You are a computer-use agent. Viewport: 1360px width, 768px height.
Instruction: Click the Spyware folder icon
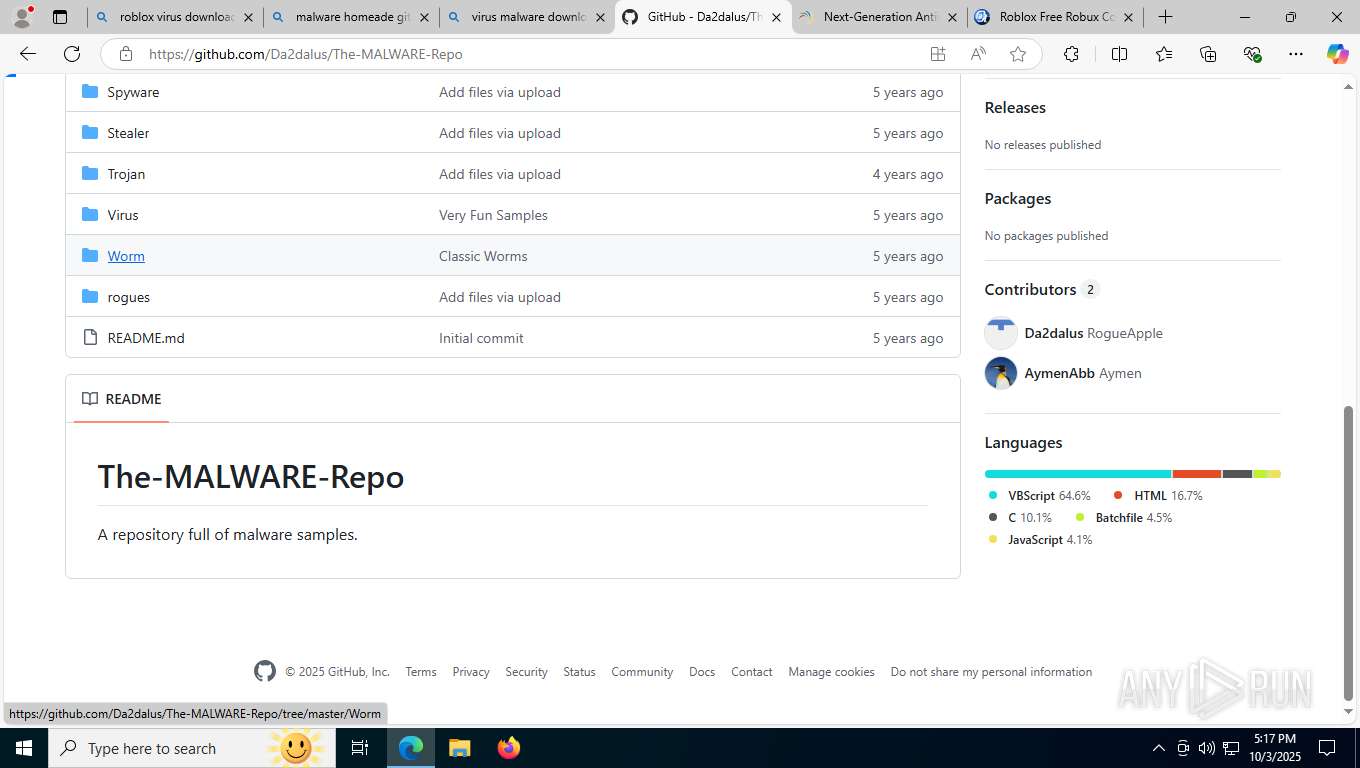point(90,92)
